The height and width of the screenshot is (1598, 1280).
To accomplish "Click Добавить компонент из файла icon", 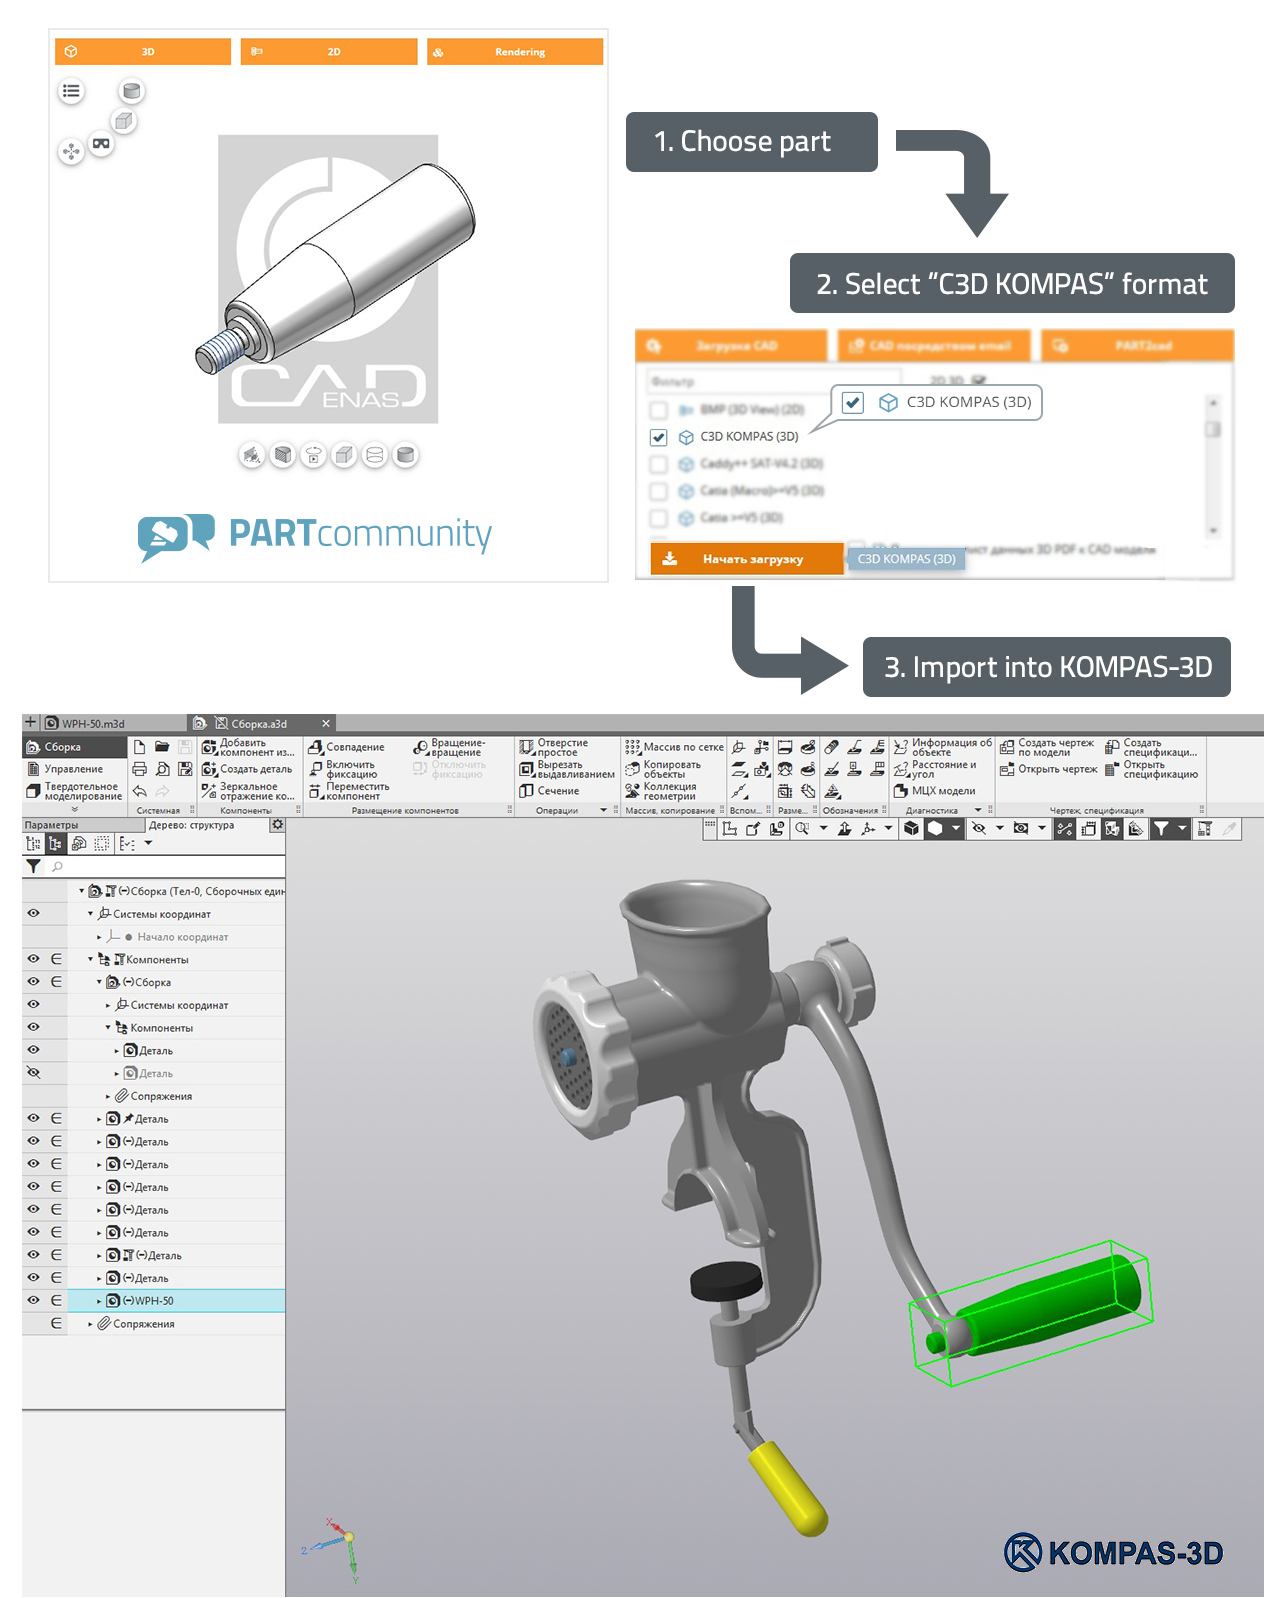I will pos(209,747).
